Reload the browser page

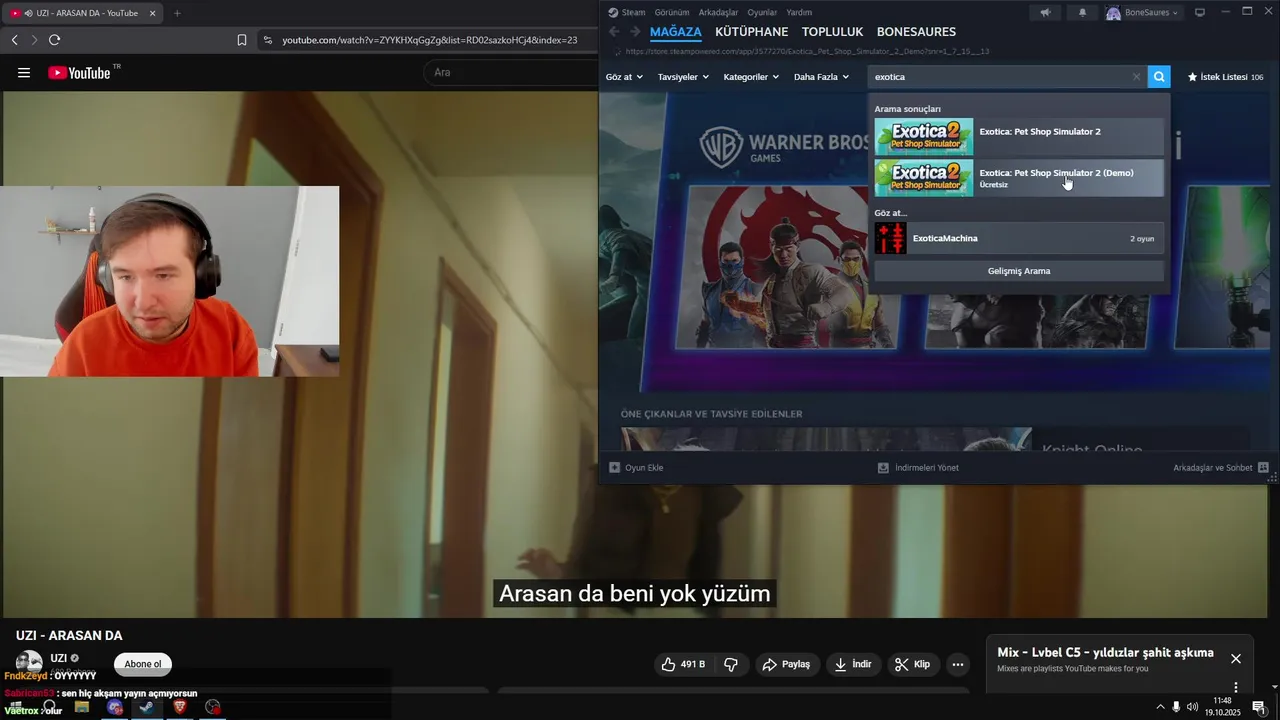54,40
